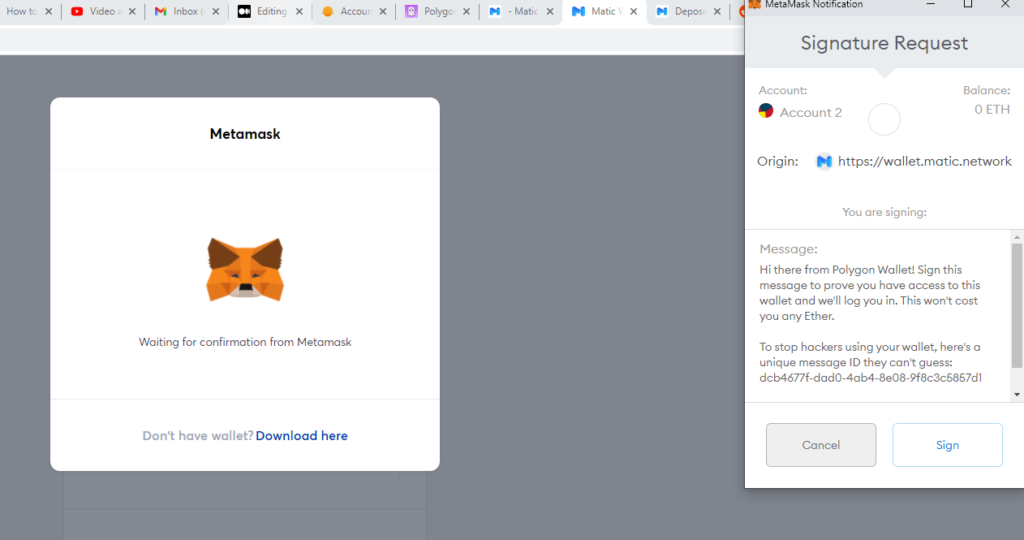Close the active Matic Wallet tab
The image size is (1024, 540).
tap(631, 12)
